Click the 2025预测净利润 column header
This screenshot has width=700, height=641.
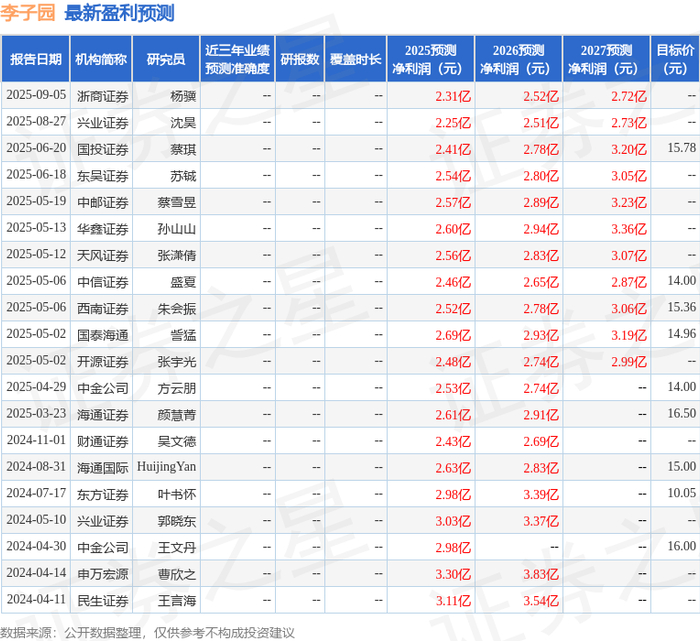[x=430, y=59]
